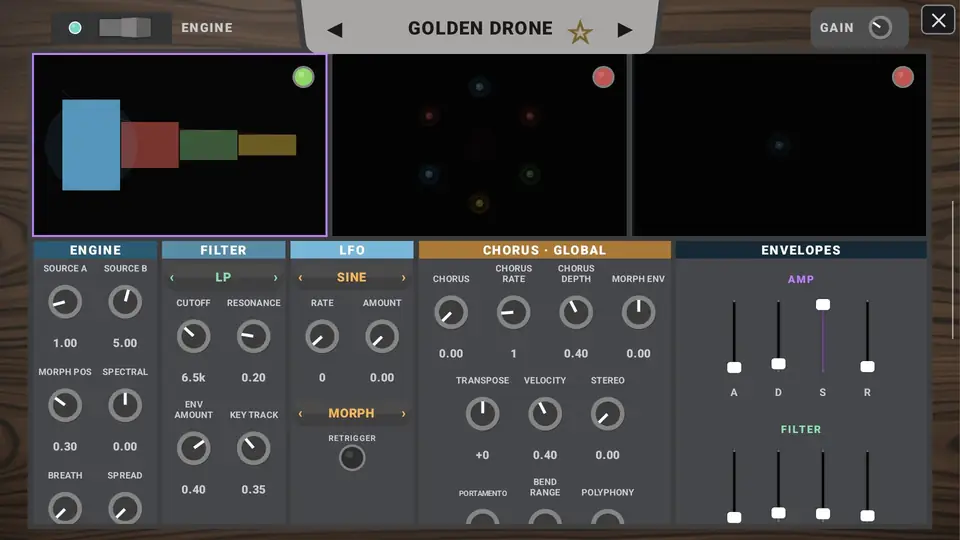Go to next preset arrow

pyautogui.click(x=624, y=30)
